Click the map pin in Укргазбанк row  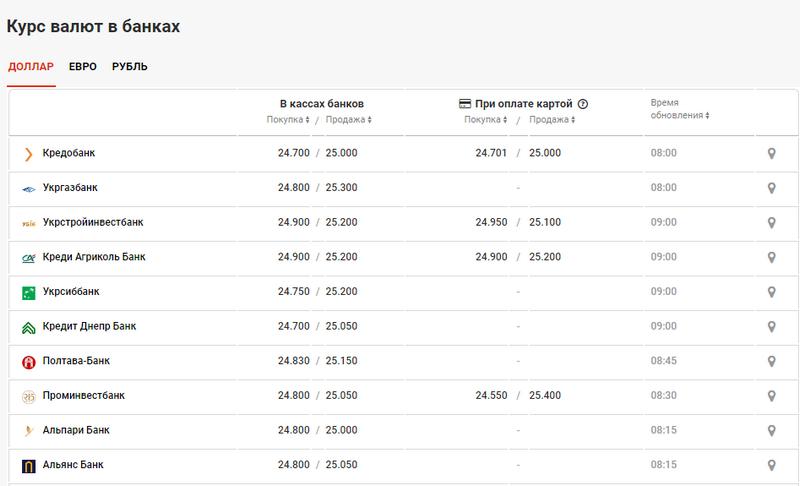771,188
